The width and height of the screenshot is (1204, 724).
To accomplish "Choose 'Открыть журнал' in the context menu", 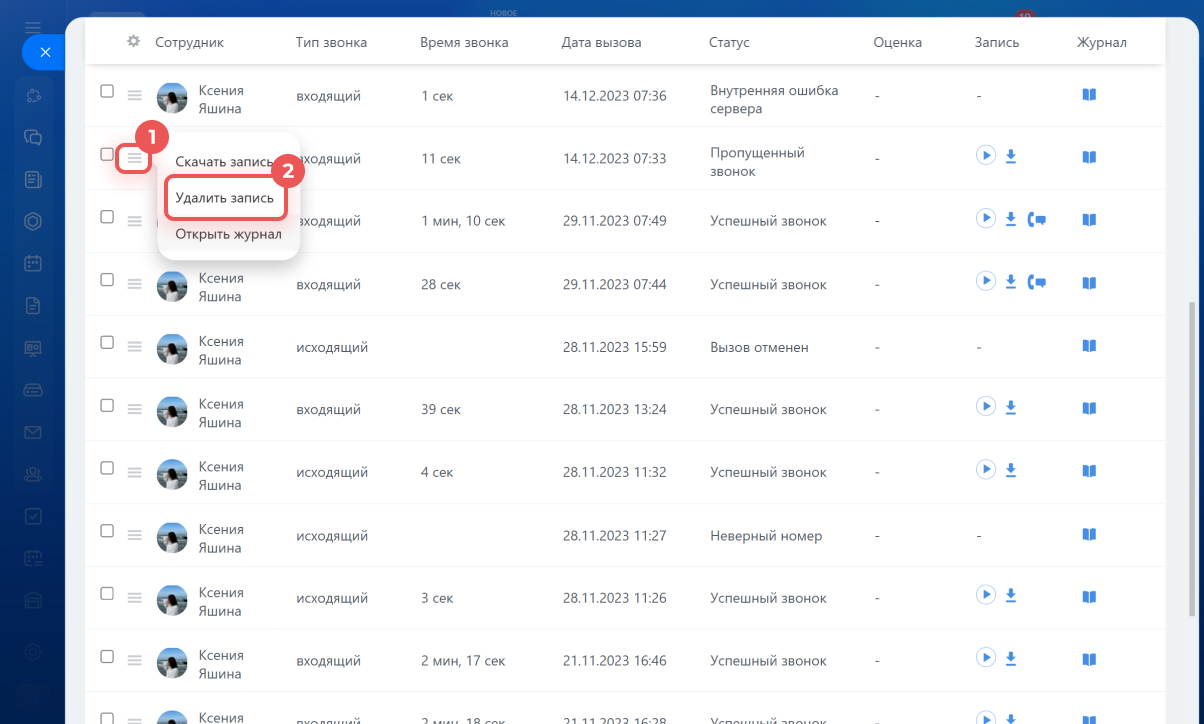I will point(228,234).
